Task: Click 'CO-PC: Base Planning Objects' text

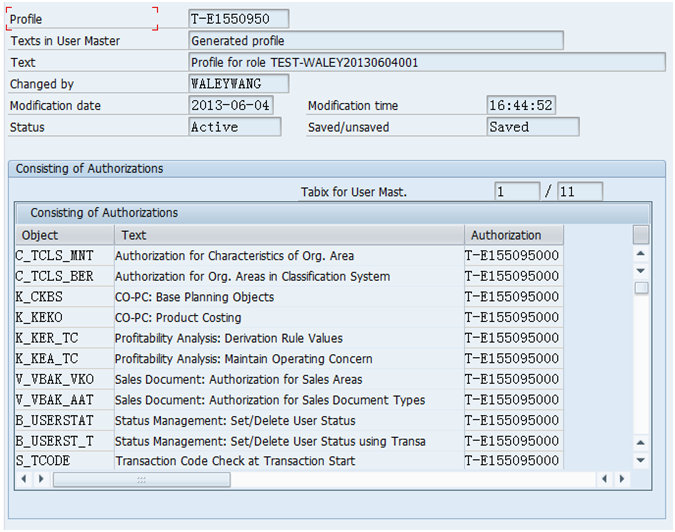Action: 194,297
